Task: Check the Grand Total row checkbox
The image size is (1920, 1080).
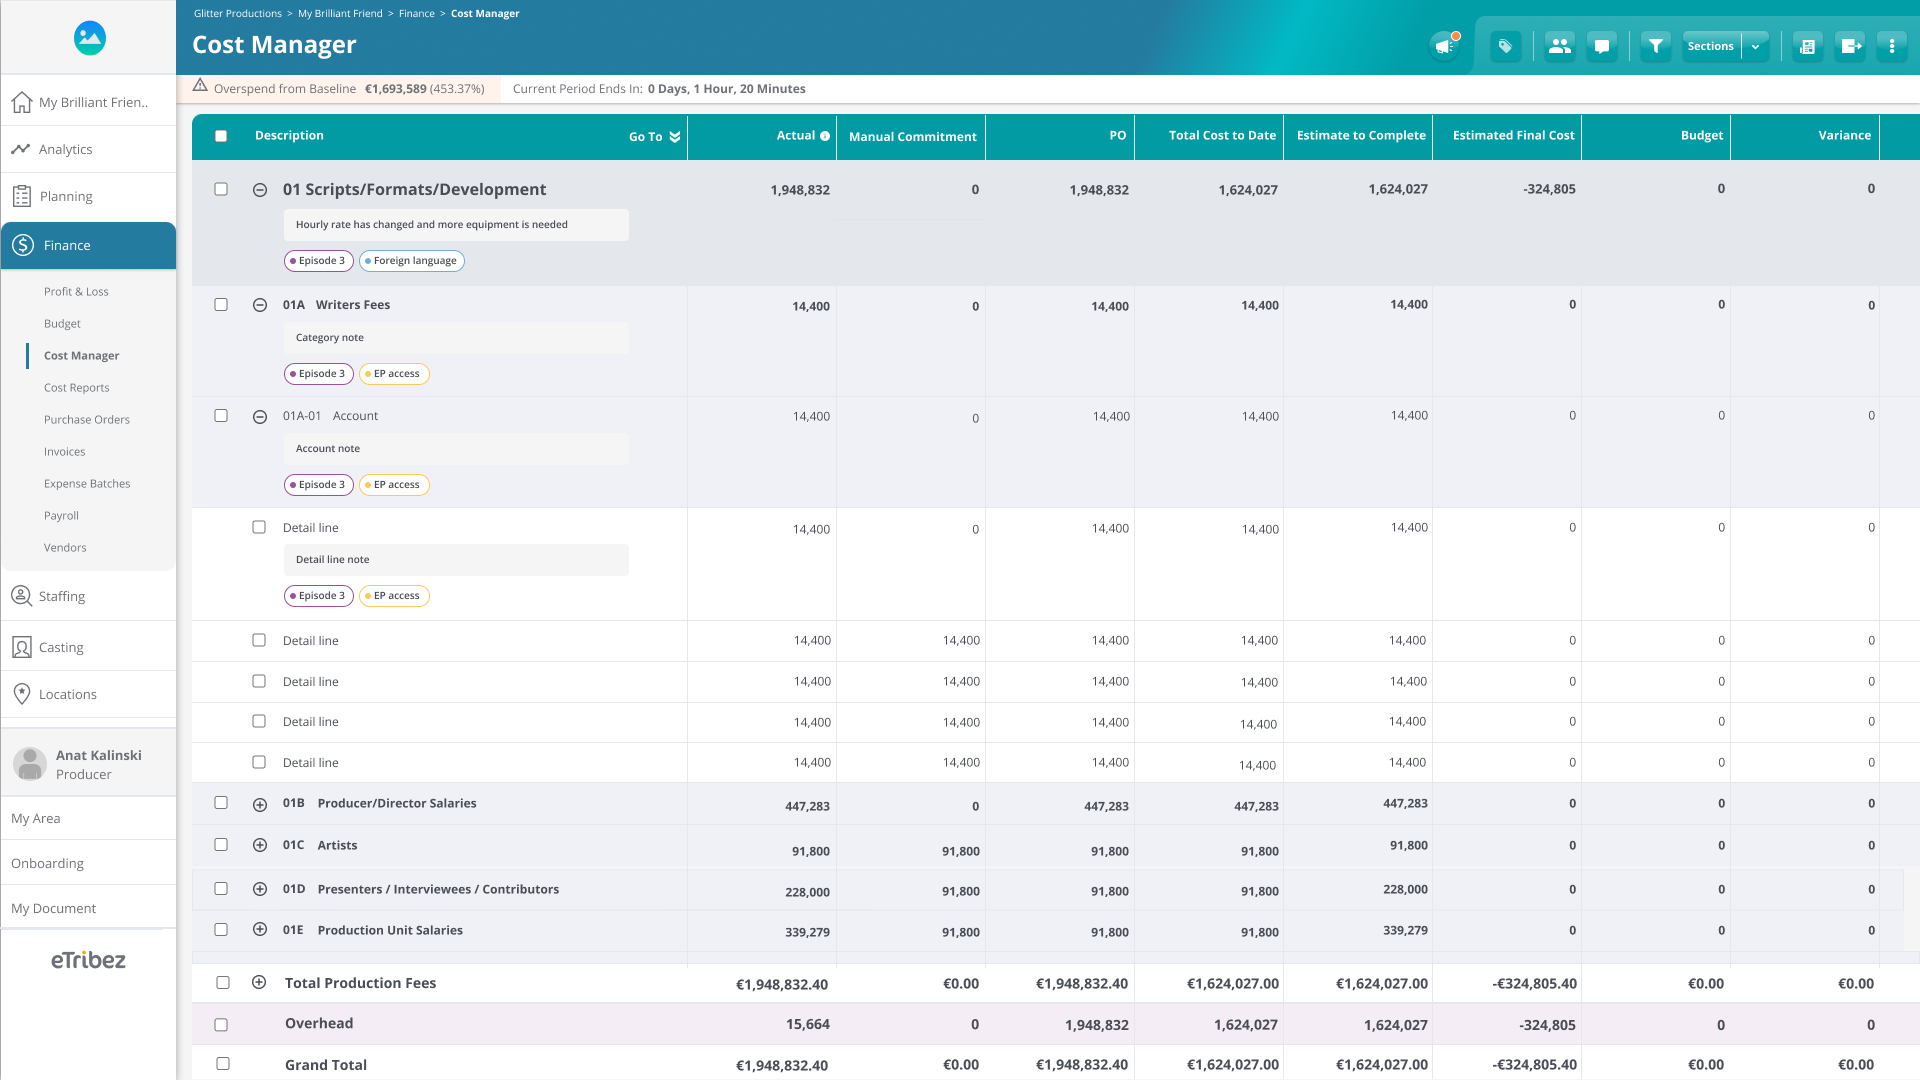Action: pos(223,1064)
